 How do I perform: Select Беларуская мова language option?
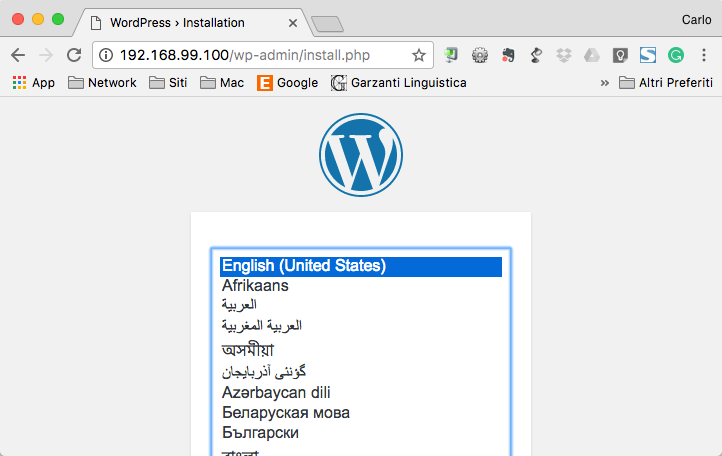(361, 413)
